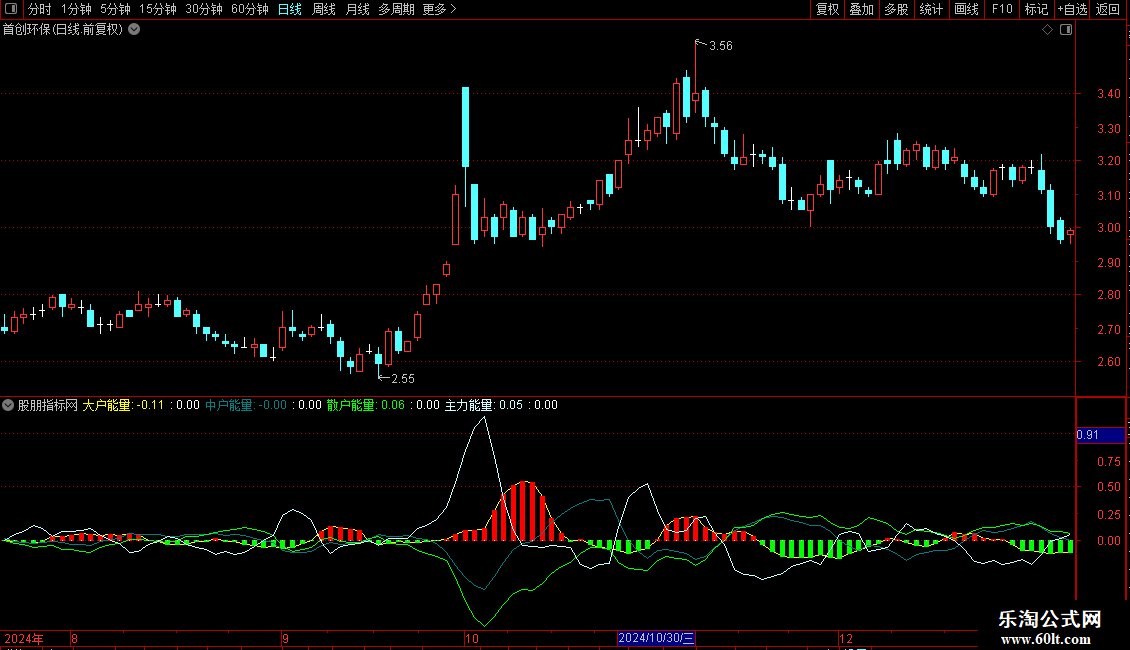This screenshot has width=1130, height=650.
Task: Click the 中户能量 indicator label
Action: 229,405
